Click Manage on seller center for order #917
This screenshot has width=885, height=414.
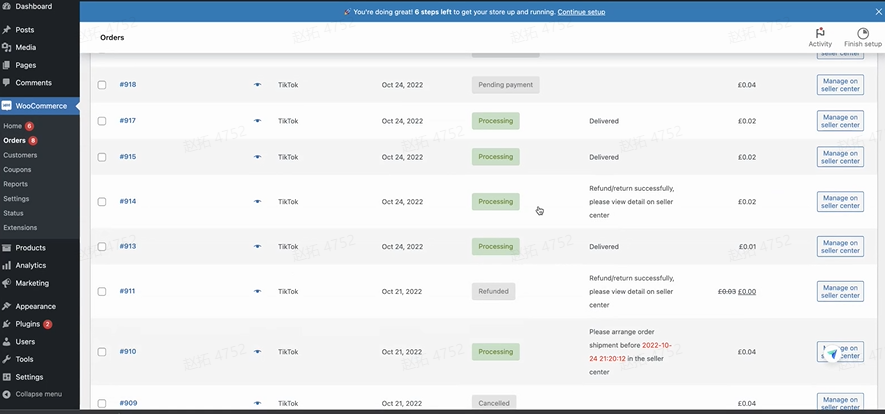[839, 121]
